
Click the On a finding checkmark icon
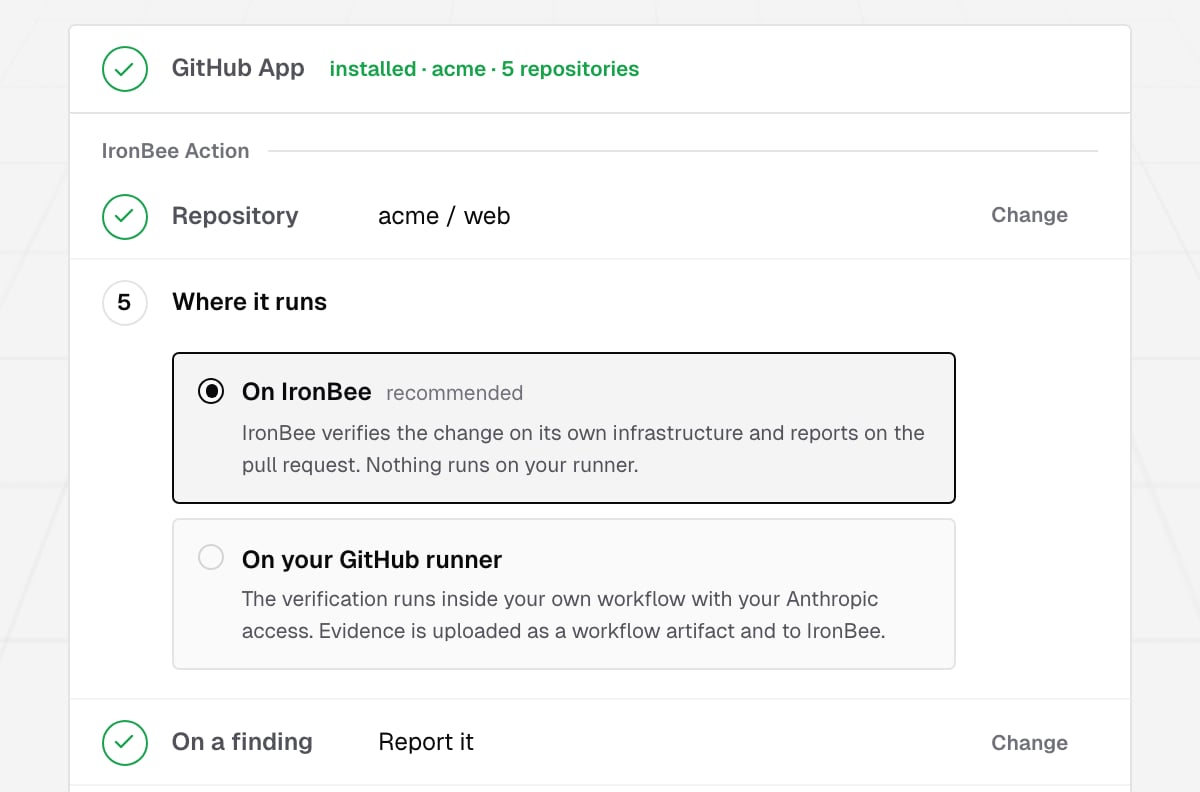tap(125, 742)
